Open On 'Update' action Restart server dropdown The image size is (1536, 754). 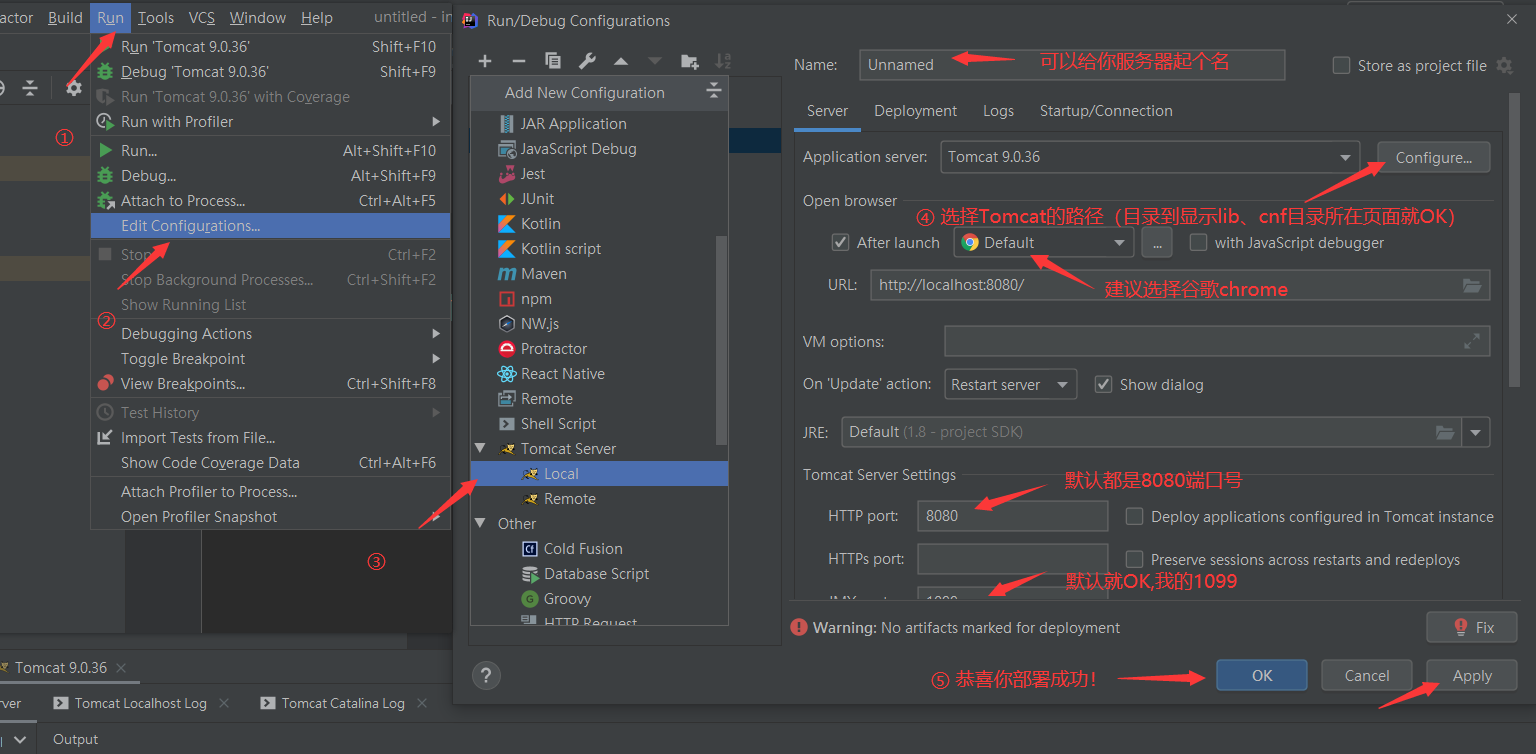1010,384
